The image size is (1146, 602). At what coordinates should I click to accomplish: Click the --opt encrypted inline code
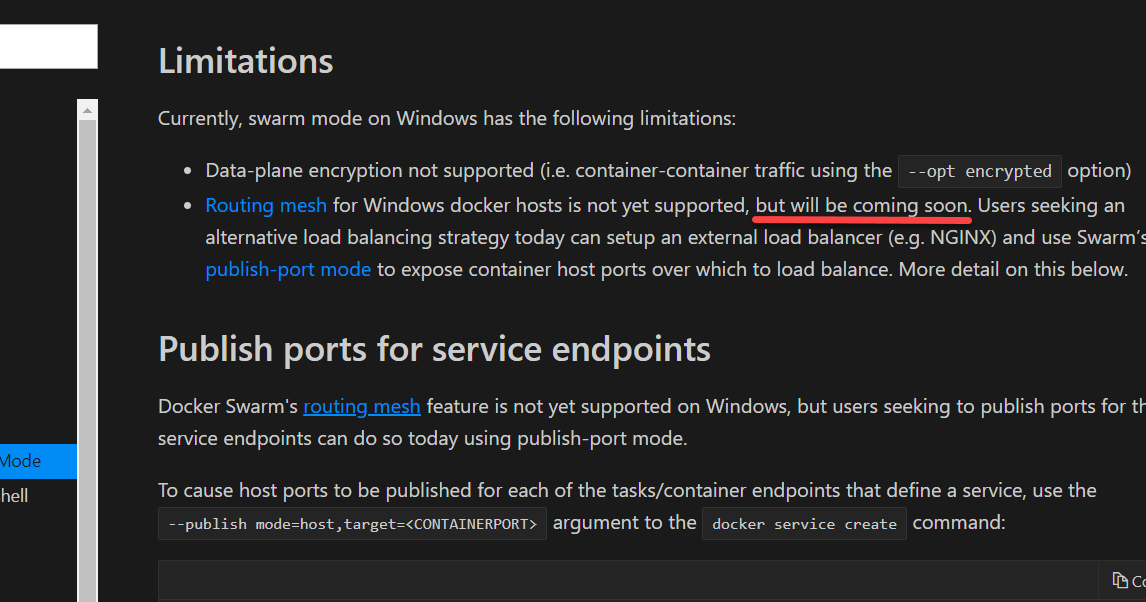click(x=979, y=172)
